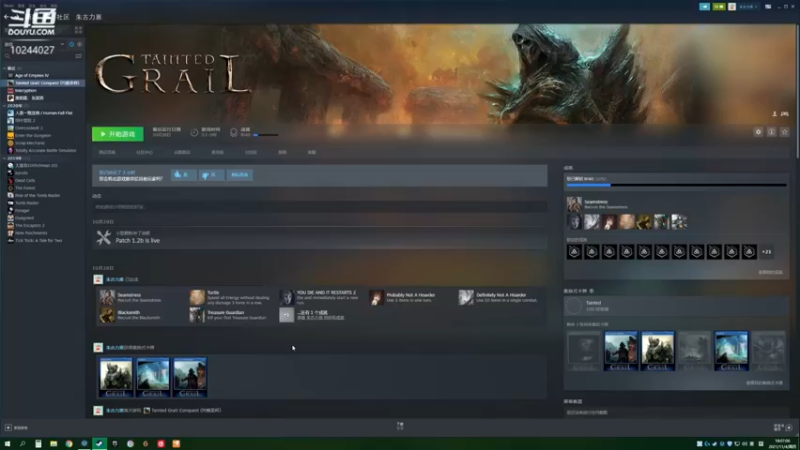Open Chrome from the taskbar
The height and width of the screenshot is (450, 800).
click(69, 444)
